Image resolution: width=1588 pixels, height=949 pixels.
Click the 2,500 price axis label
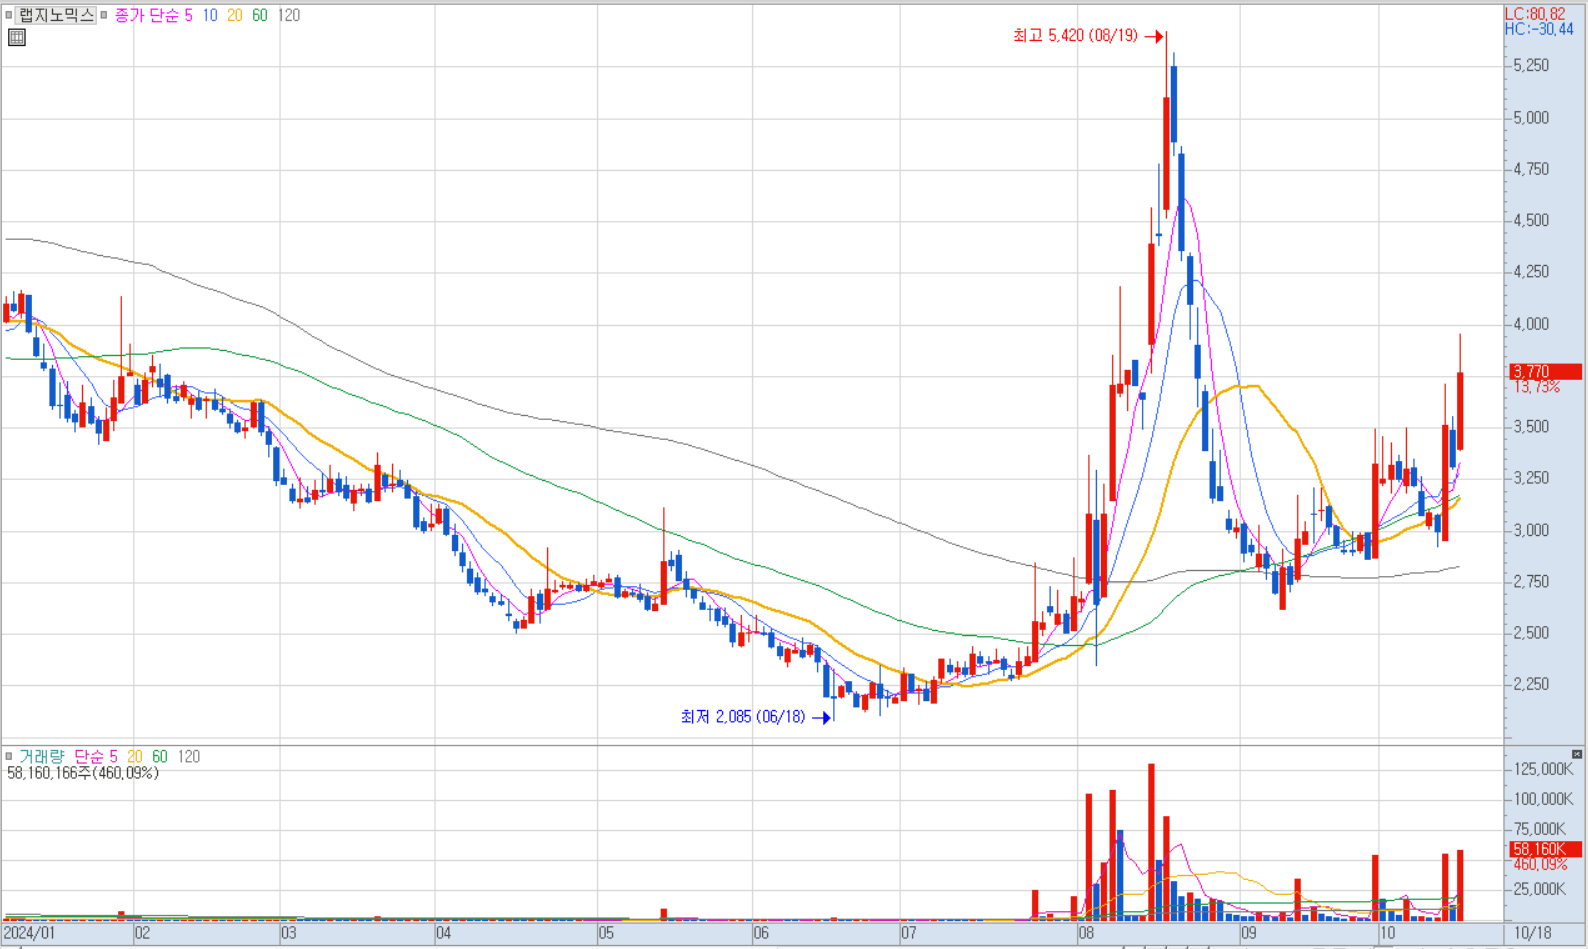point(1531,633)
